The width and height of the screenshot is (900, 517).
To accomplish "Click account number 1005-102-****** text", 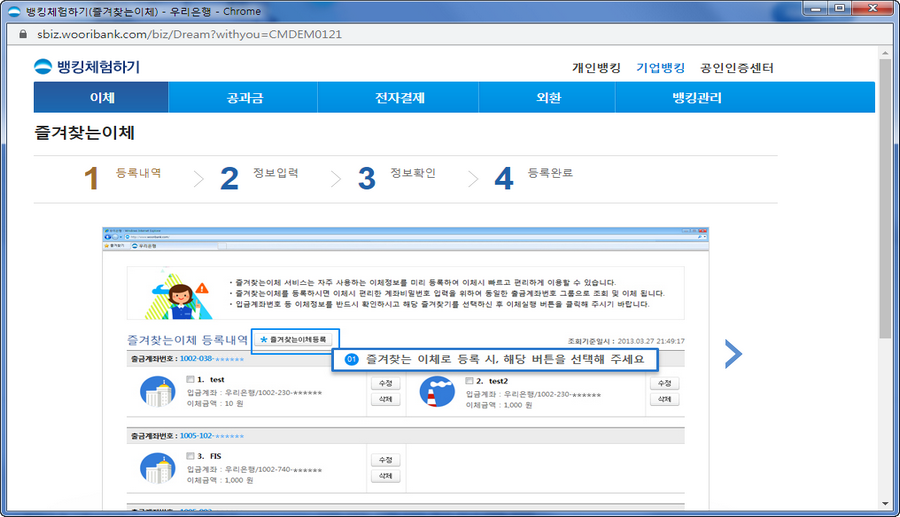I will pos(212,436).
